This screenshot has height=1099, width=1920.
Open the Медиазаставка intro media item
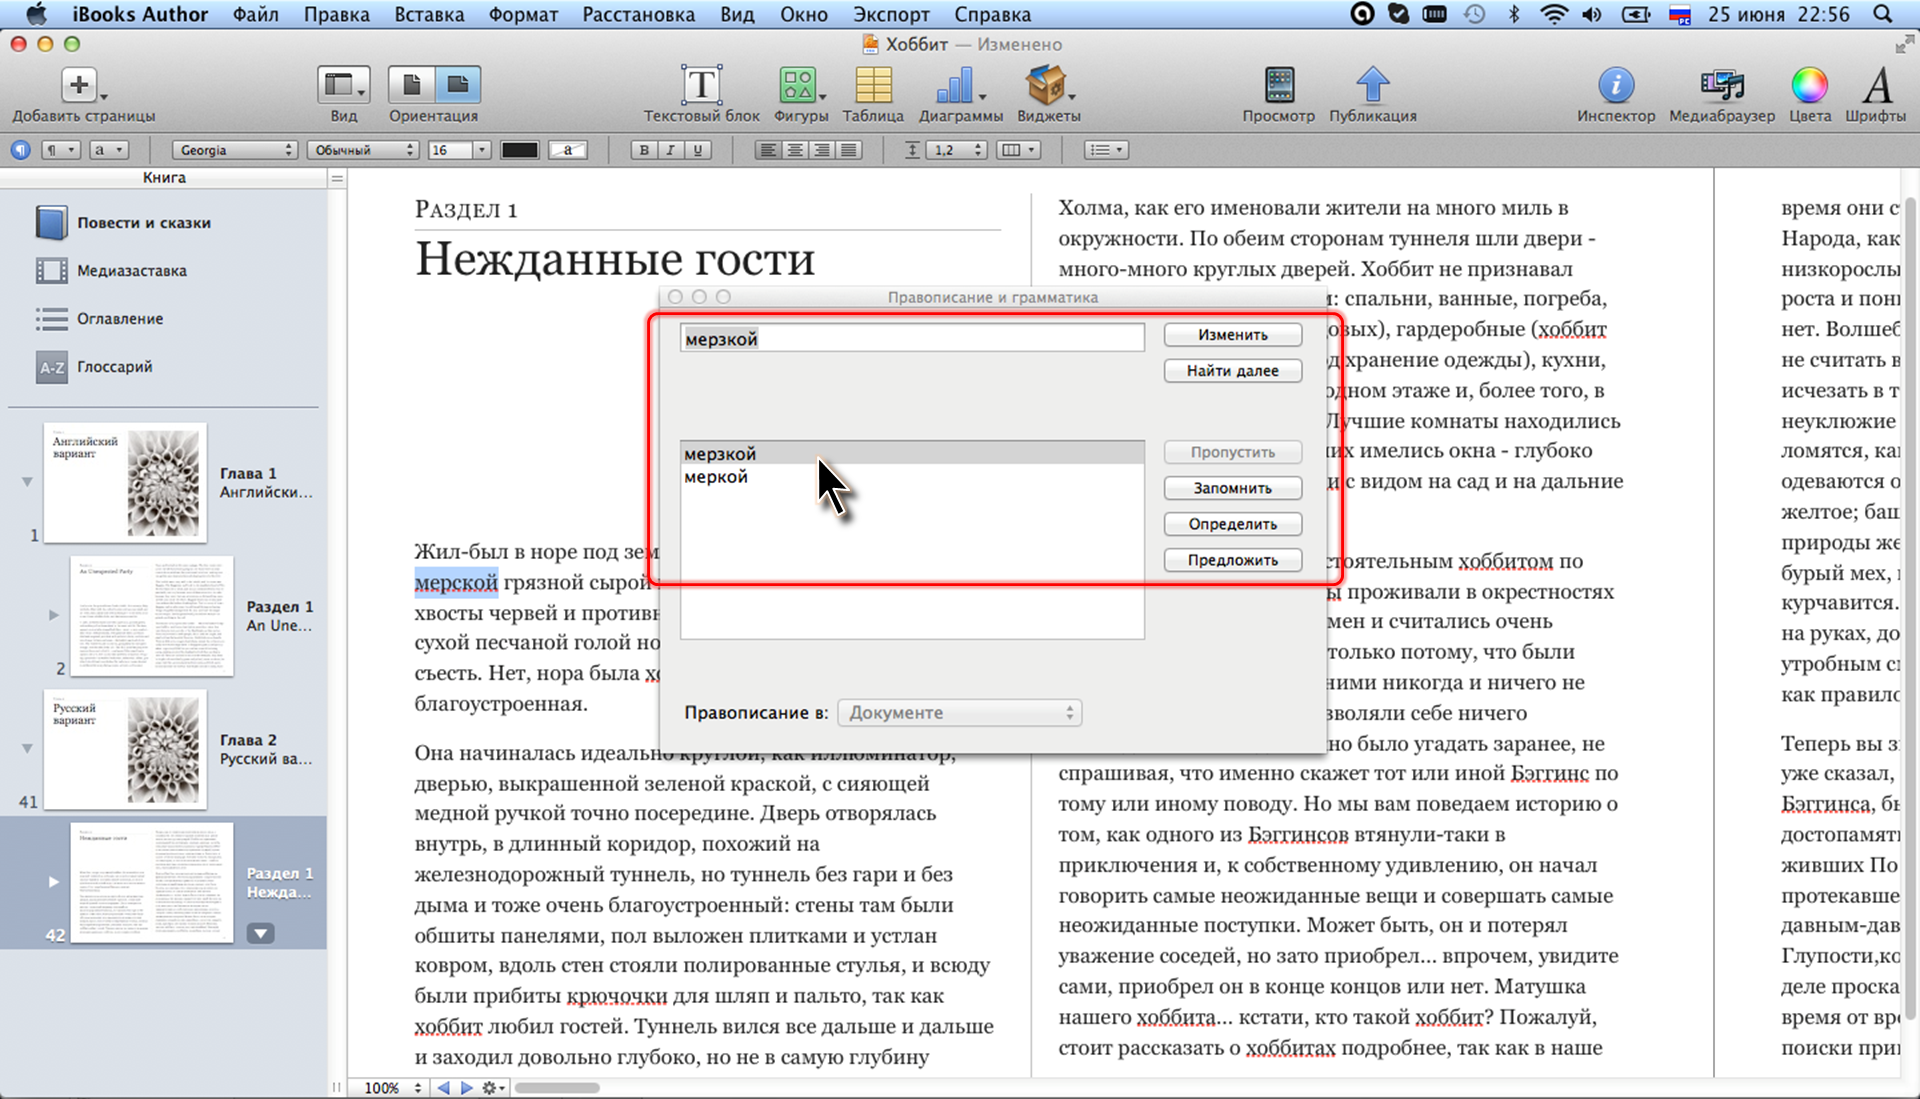click(x=132, y=270)
